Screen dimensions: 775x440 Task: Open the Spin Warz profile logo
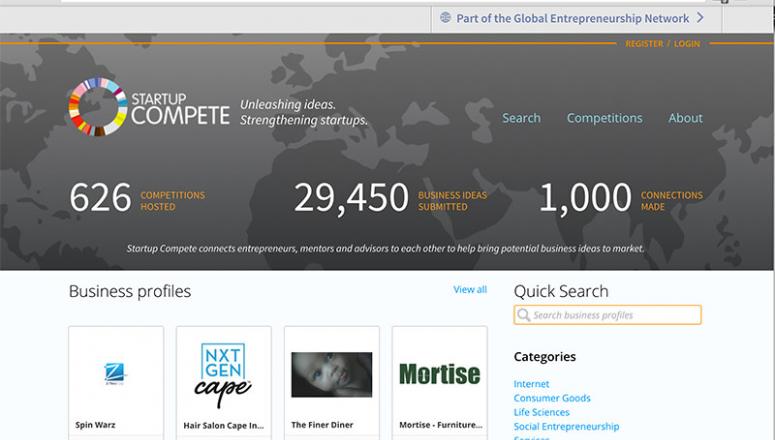coord(115,374)
